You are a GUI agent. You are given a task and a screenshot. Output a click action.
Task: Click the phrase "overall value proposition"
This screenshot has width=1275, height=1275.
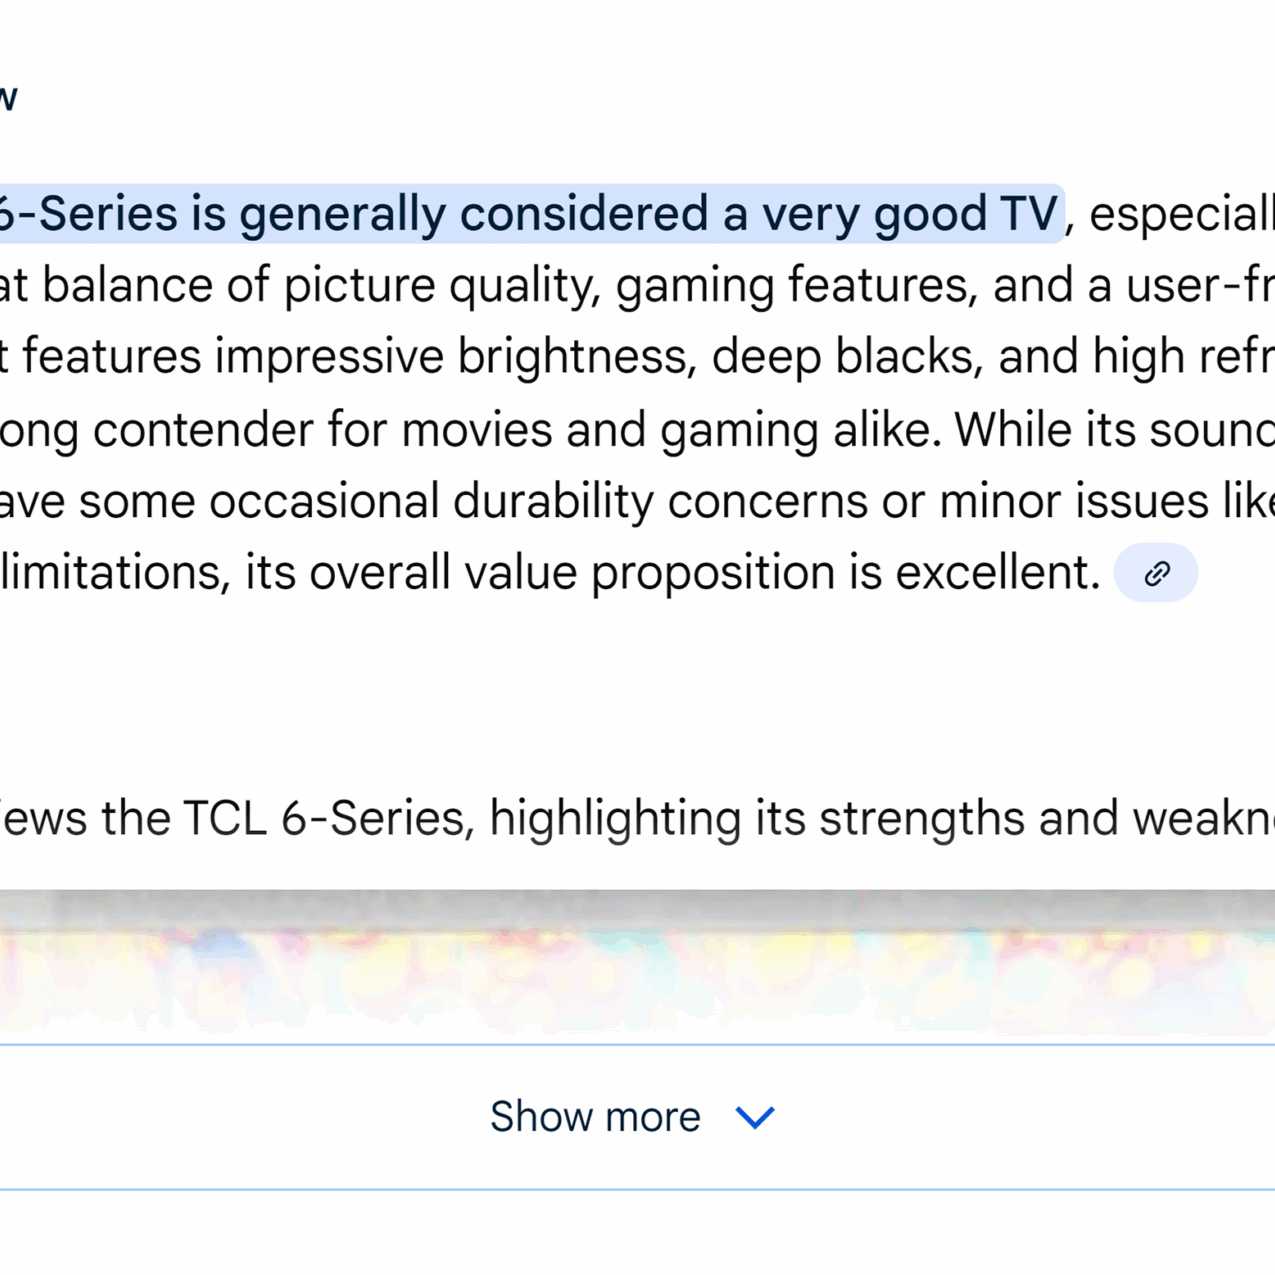click(x=574, y=573)
